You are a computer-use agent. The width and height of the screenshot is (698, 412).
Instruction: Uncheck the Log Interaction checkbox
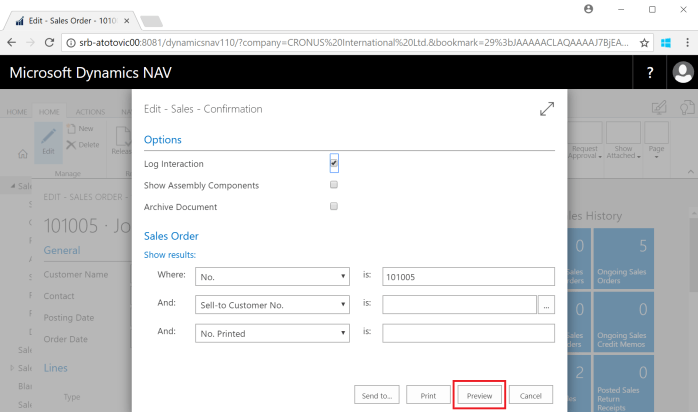pos(334,162)
